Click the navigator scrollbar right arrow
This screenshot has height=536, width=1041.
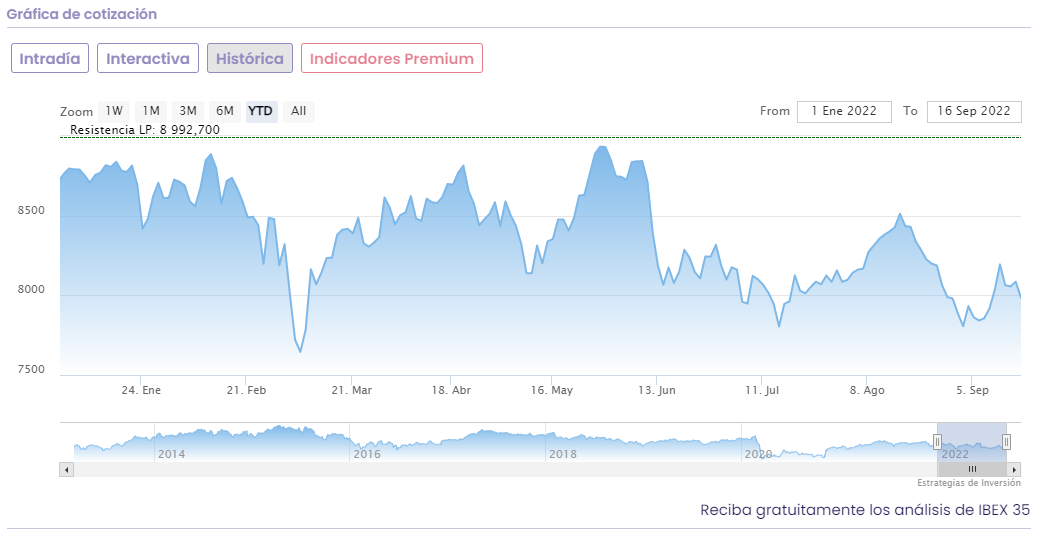point(1014,469)
